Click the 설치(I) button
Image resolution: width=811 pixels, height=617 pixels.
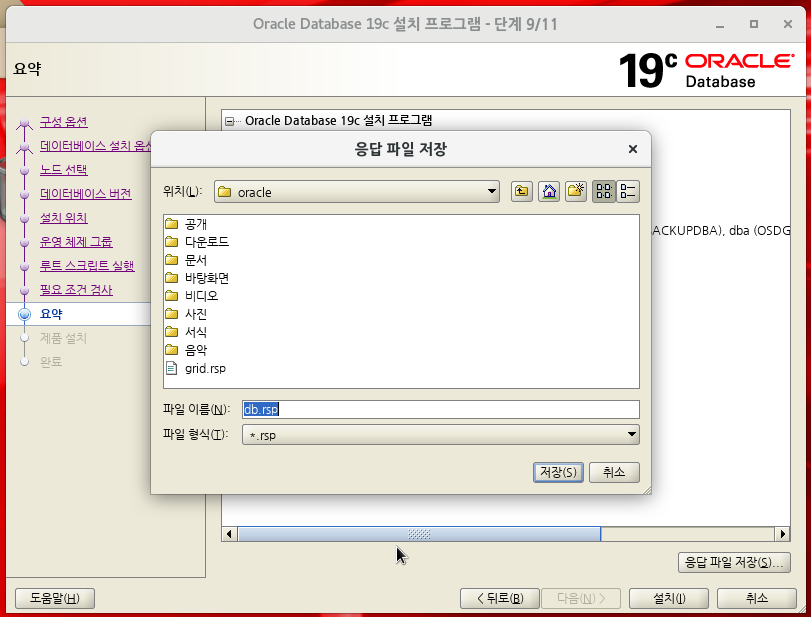(669, 598)
